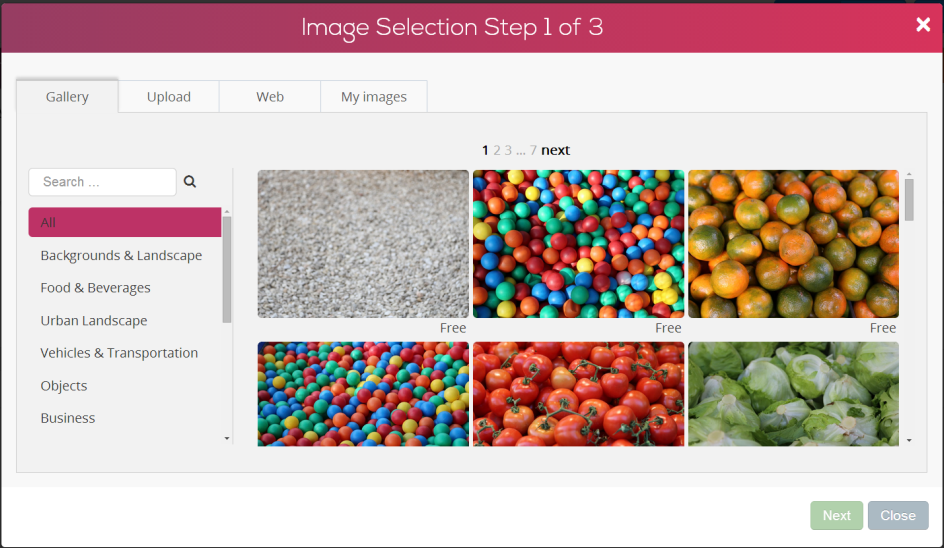Pick the Vehicles & Transportation category
The height and width of the screenshot is (548, 944).
[x=119, y=353]
